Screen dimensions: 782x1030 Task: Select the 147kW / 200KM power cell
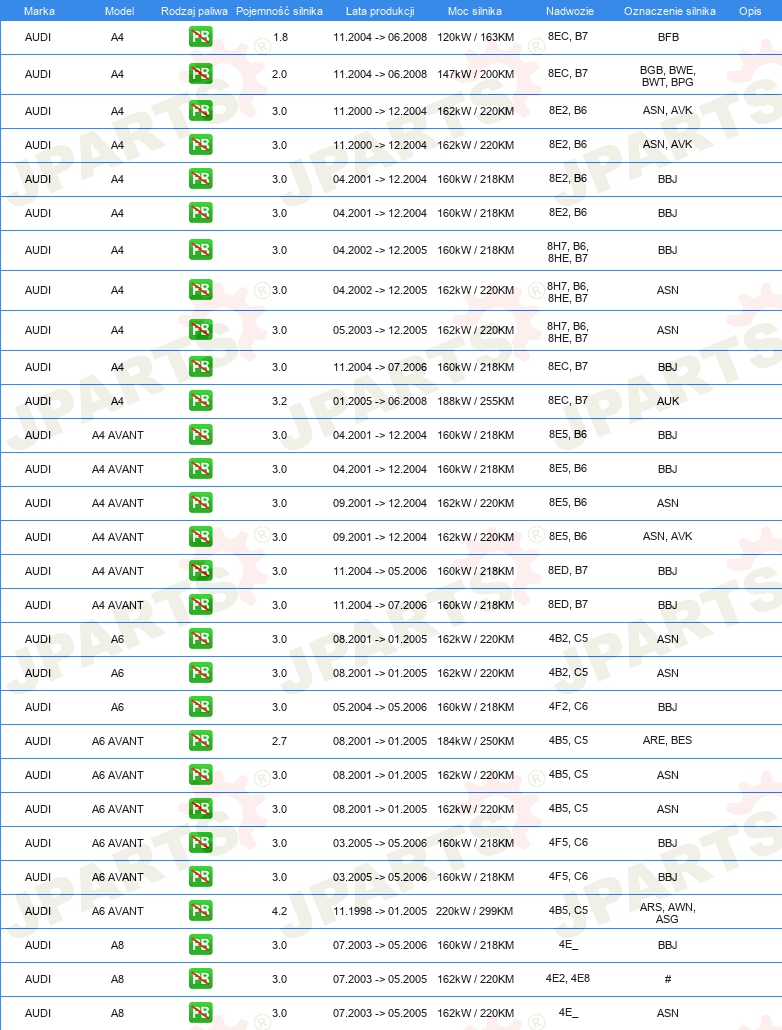pos(476,74)
